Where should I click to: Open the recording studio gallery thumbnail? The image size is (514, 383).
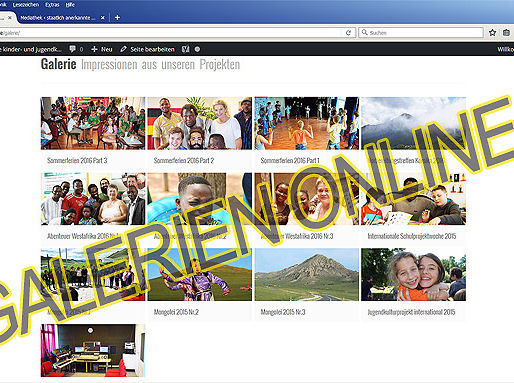93,350
